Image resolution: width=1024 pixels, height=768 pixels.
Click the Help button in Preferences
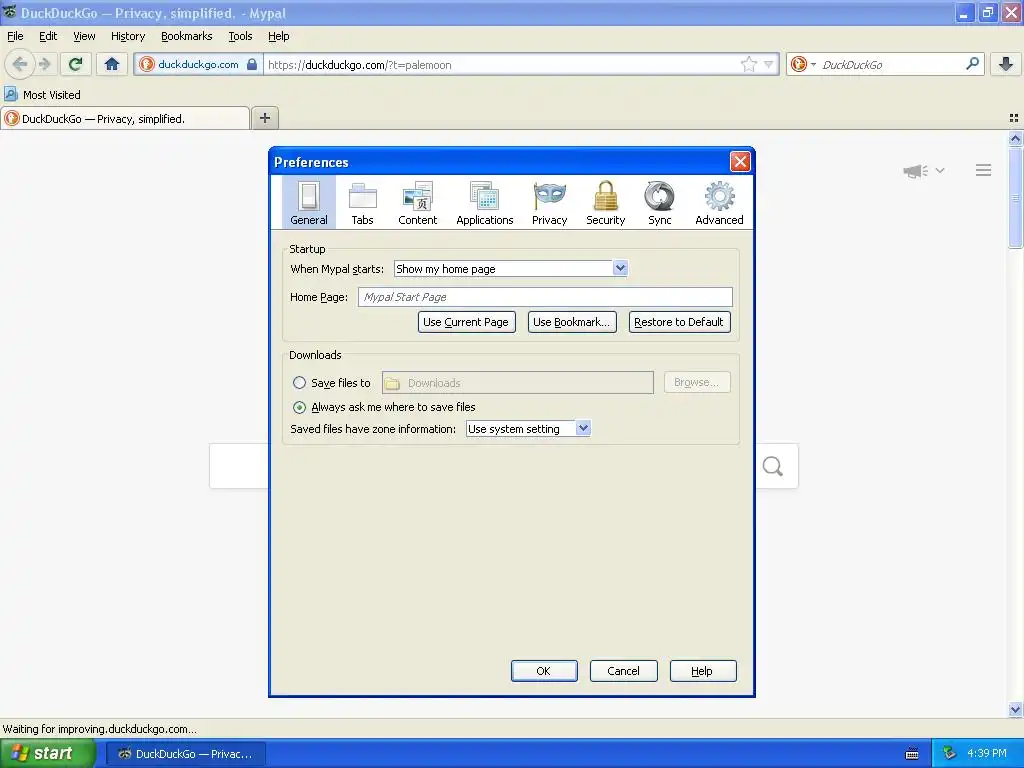703,671
